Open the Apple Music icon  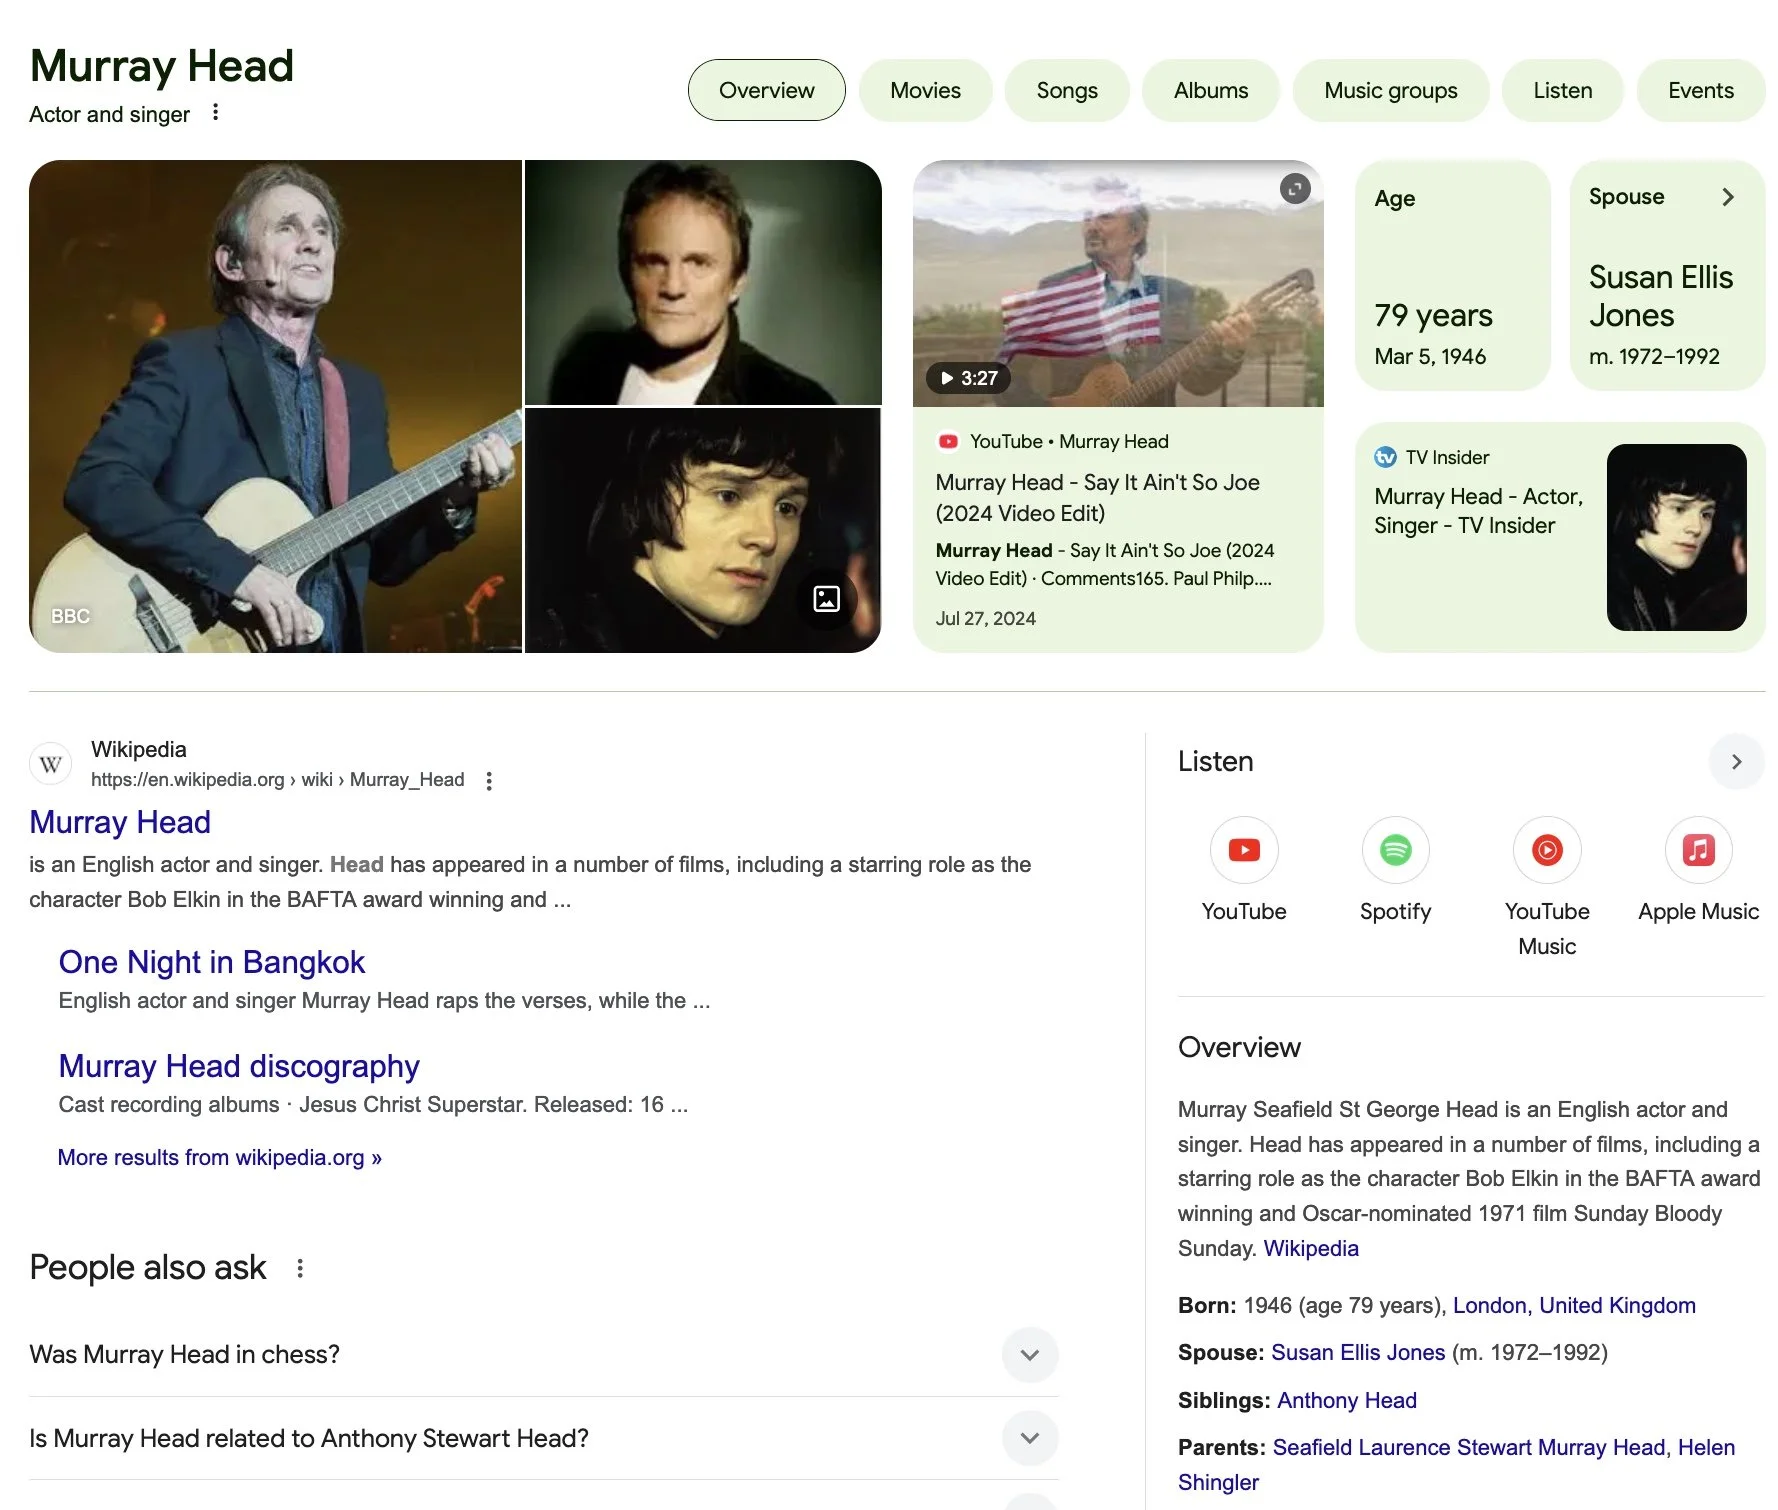click(x=1698, y=850)
